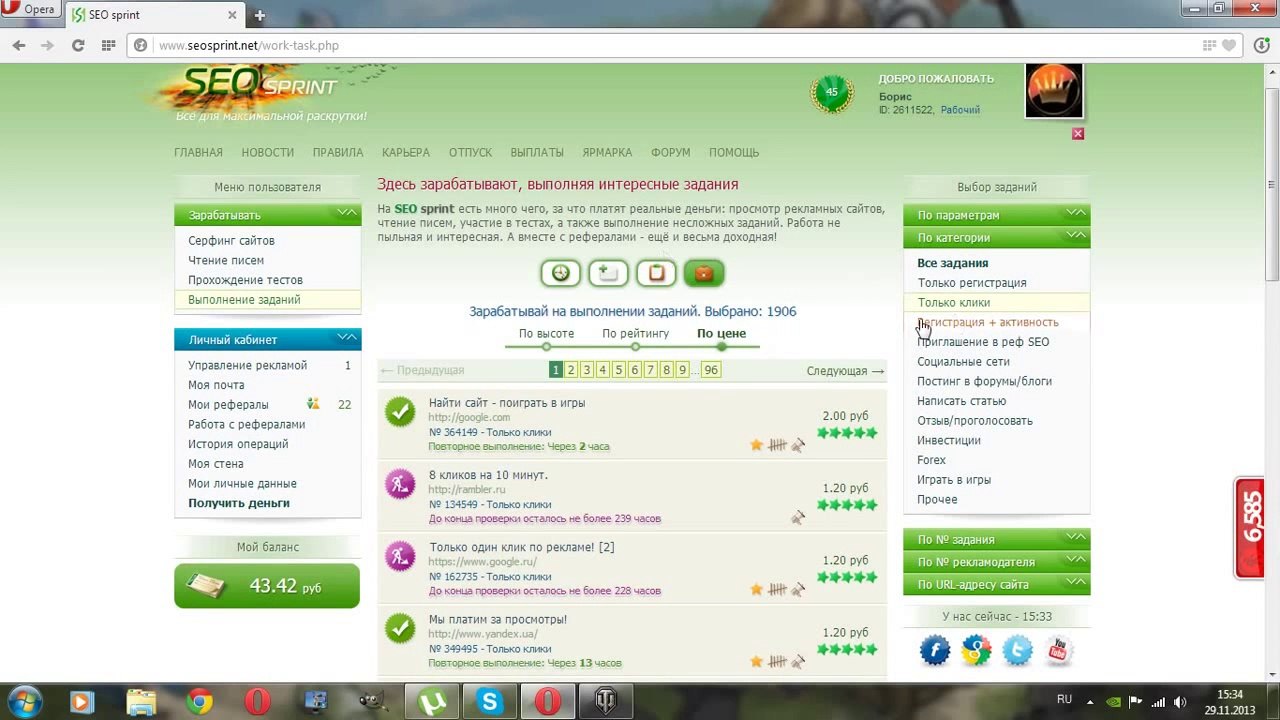Open 'Получить деньги' link

tap(239, 503)
